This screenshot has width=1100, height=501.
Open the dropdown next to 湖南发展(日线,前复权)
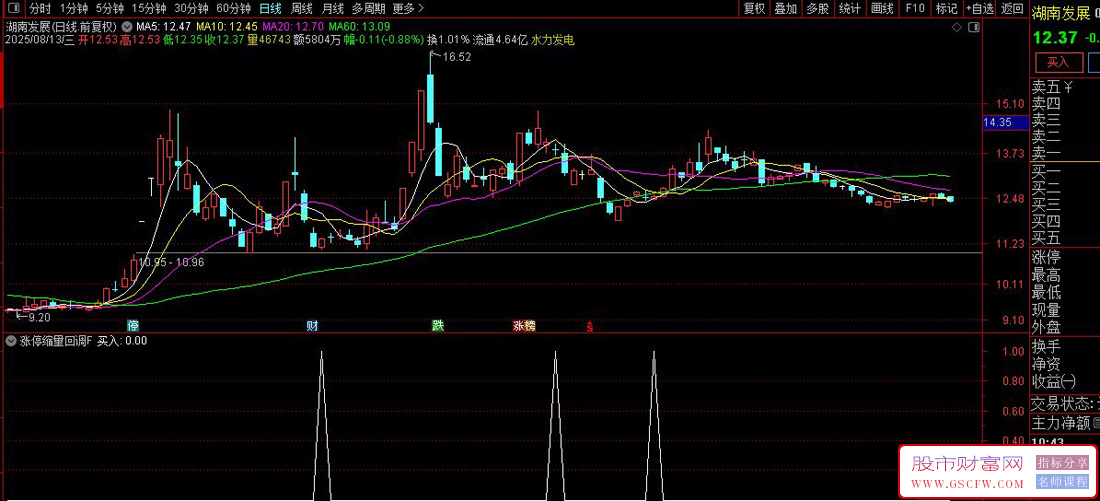[x=126, y=27]
